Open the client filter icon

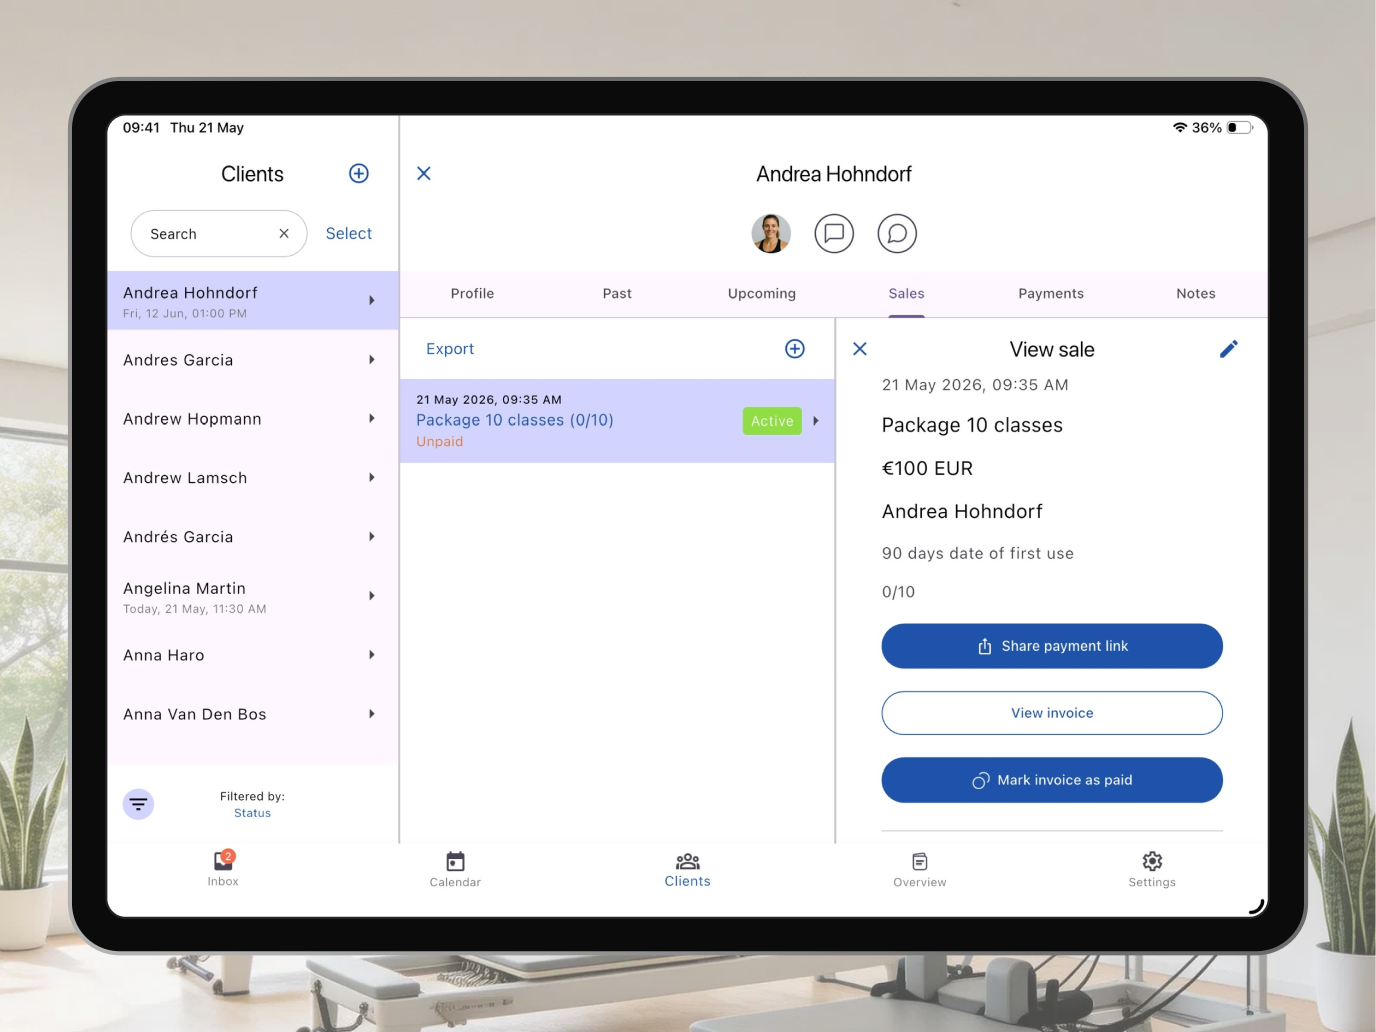point(138,804)
